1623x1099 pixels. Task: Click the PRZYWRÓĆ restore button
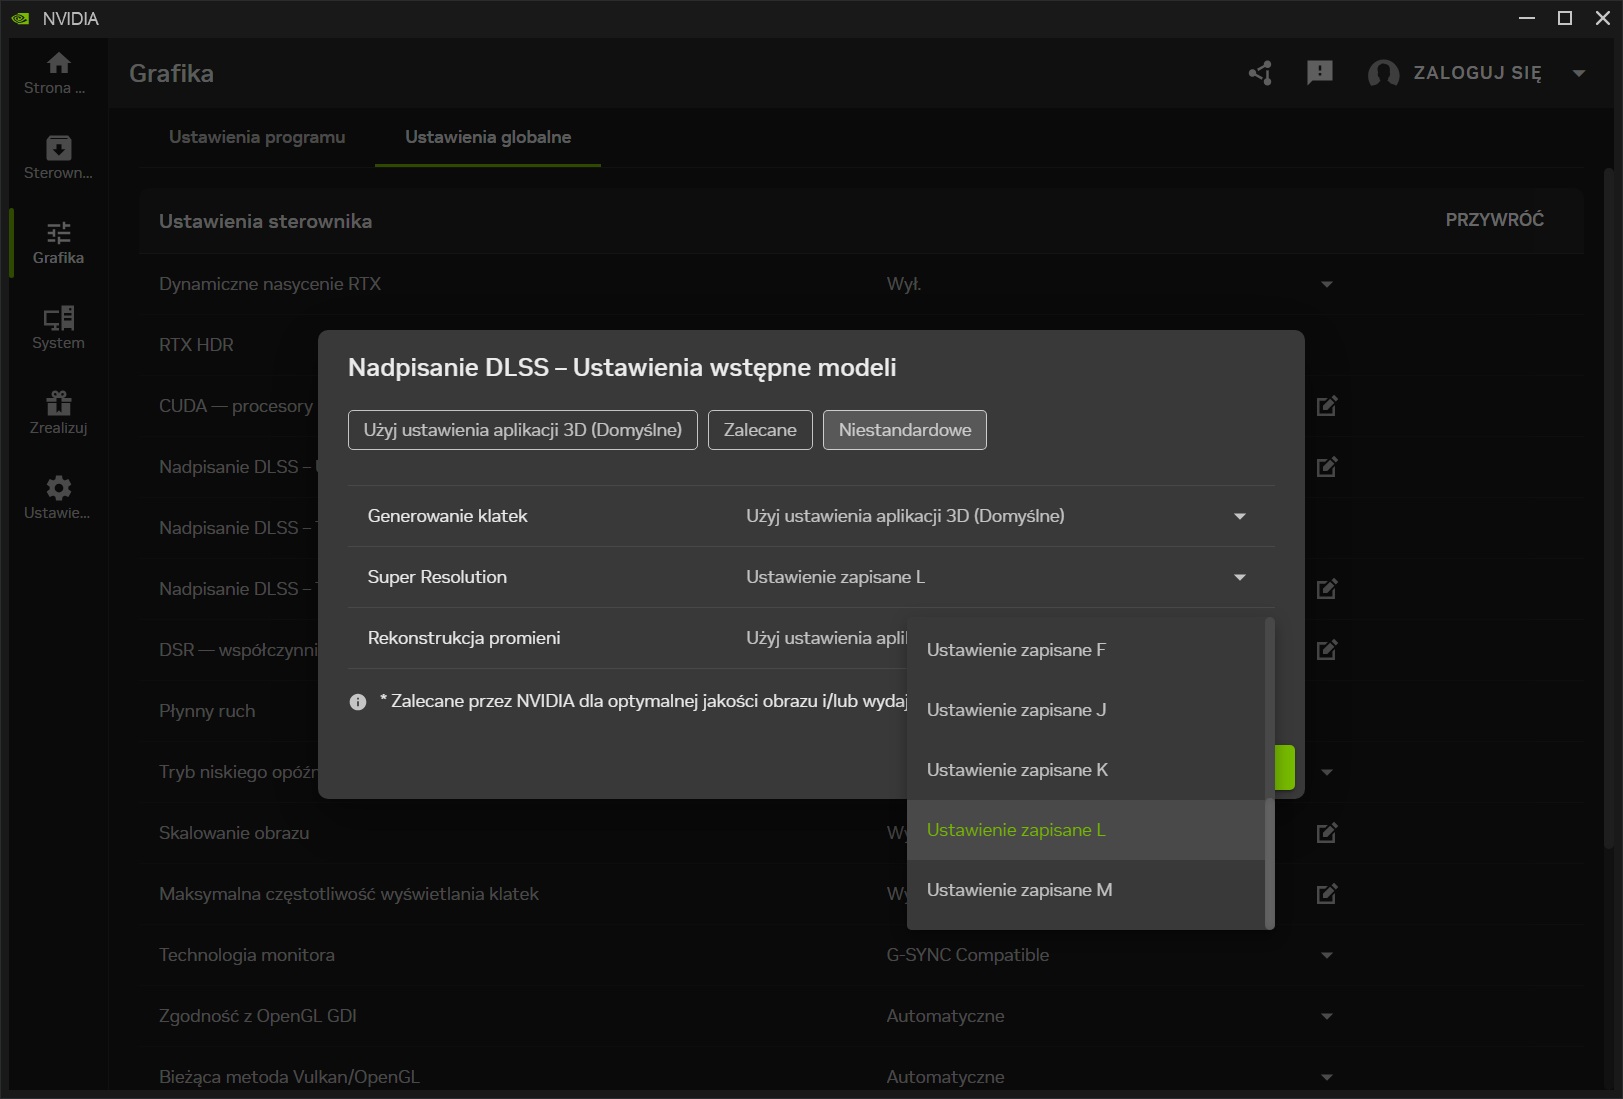1494,220
